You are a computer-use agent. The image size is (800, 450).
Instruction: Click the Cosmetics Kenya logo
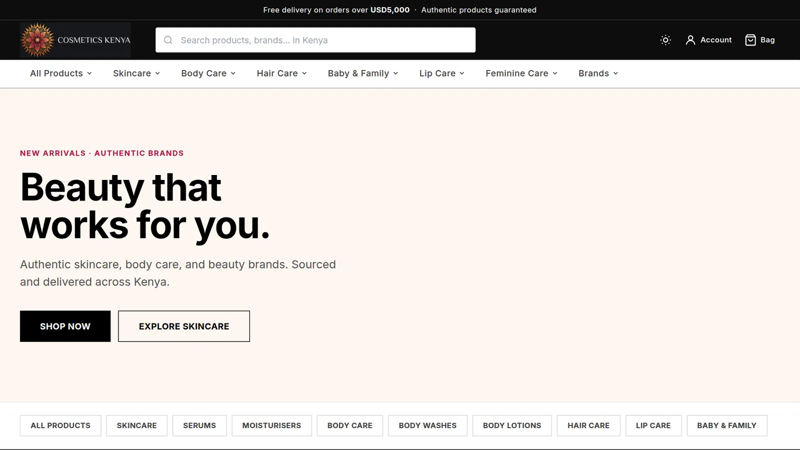[76, 40]
